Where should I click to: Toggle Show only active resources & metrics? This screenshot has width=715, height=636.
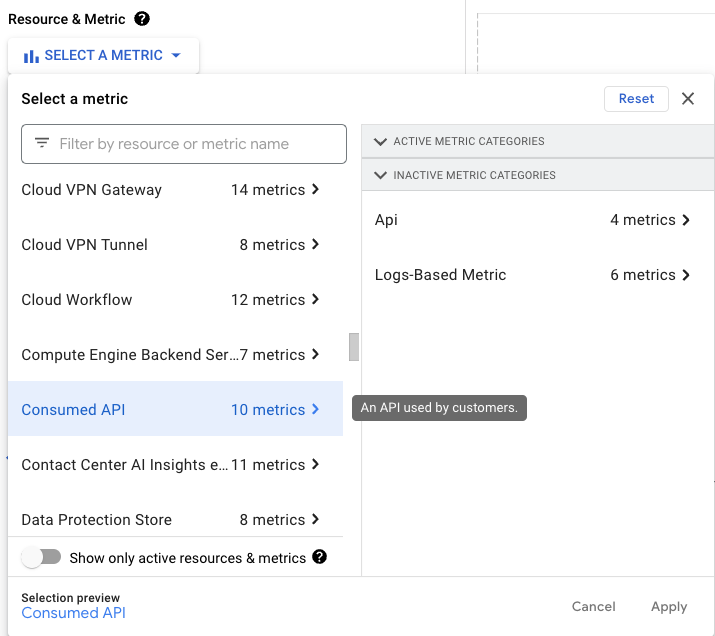pyautogui.click(x=41, y=557)
